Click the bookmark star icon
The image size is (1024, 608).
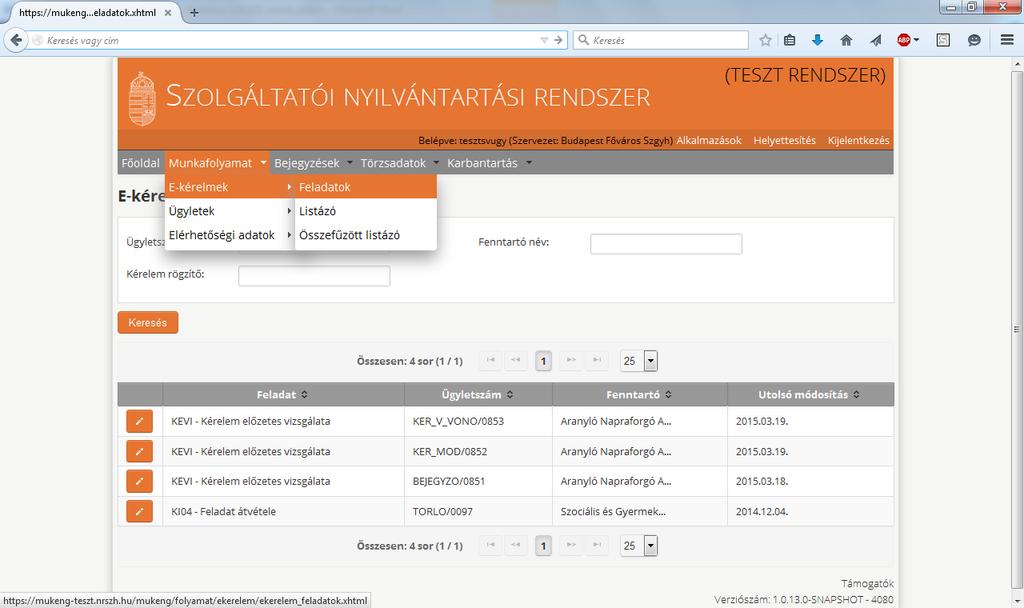(765, 40)
